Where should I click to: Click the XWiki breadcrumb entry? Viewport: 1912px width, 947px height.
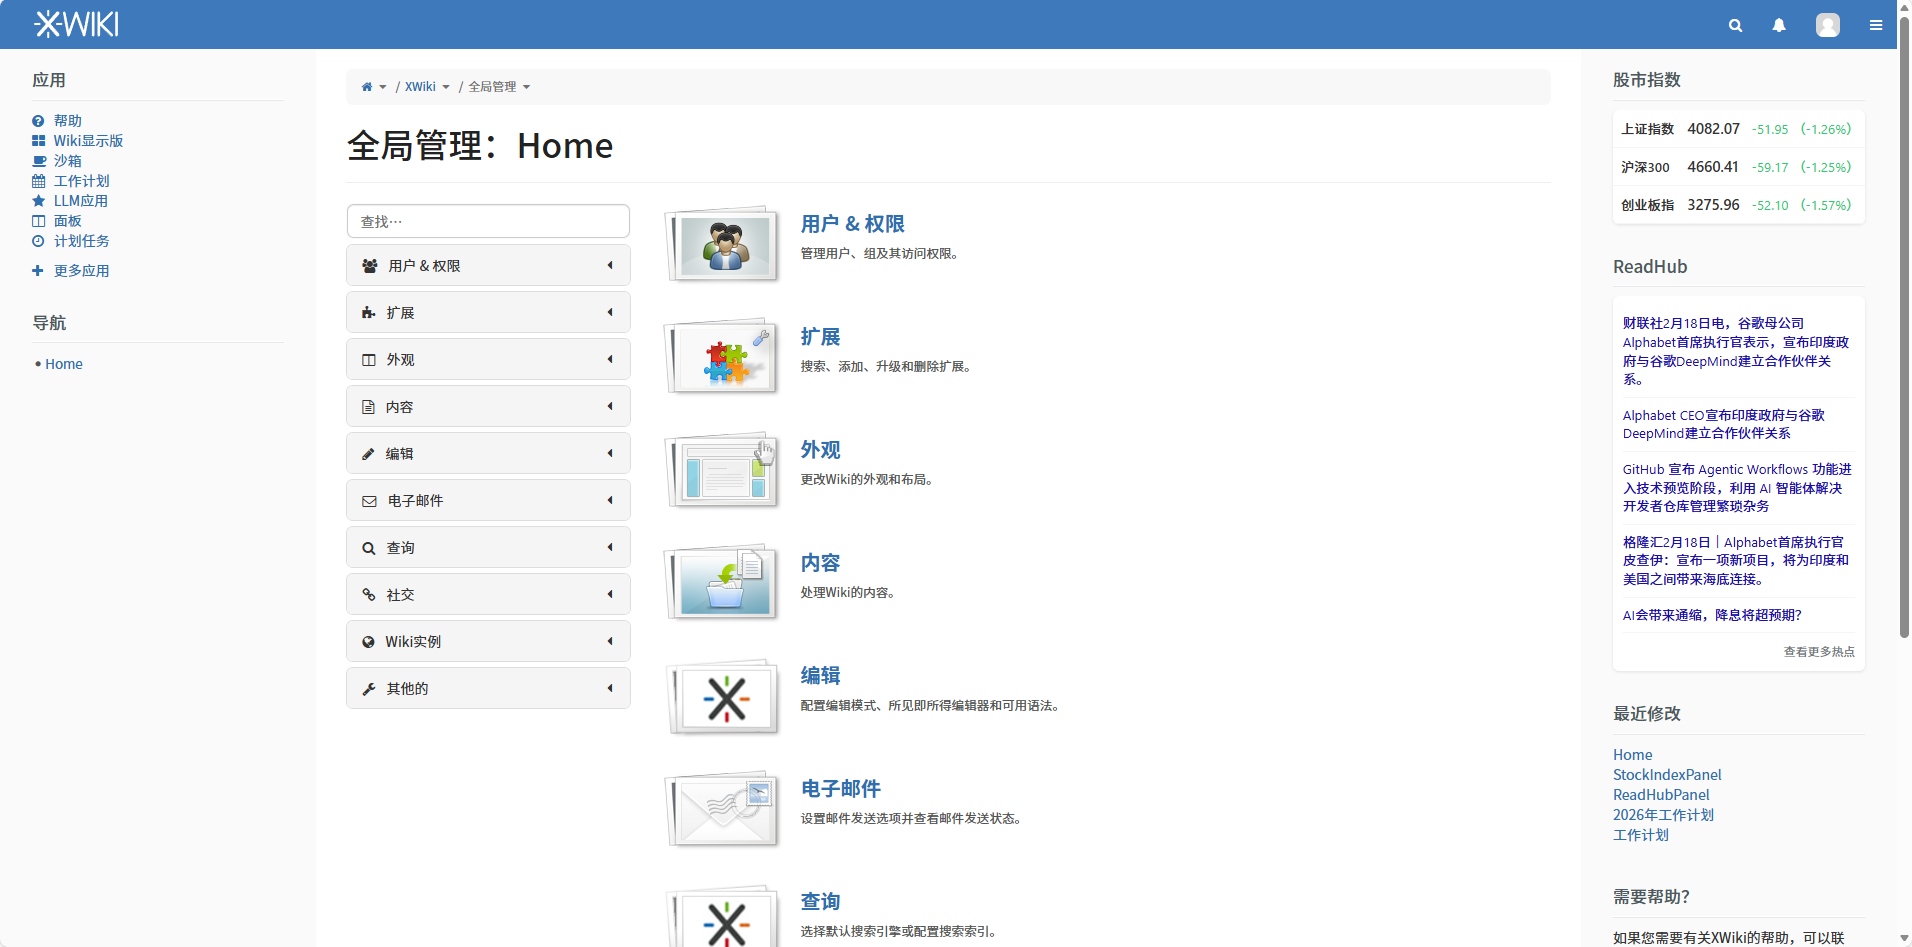pyautogui.click(x=421, y=86)
